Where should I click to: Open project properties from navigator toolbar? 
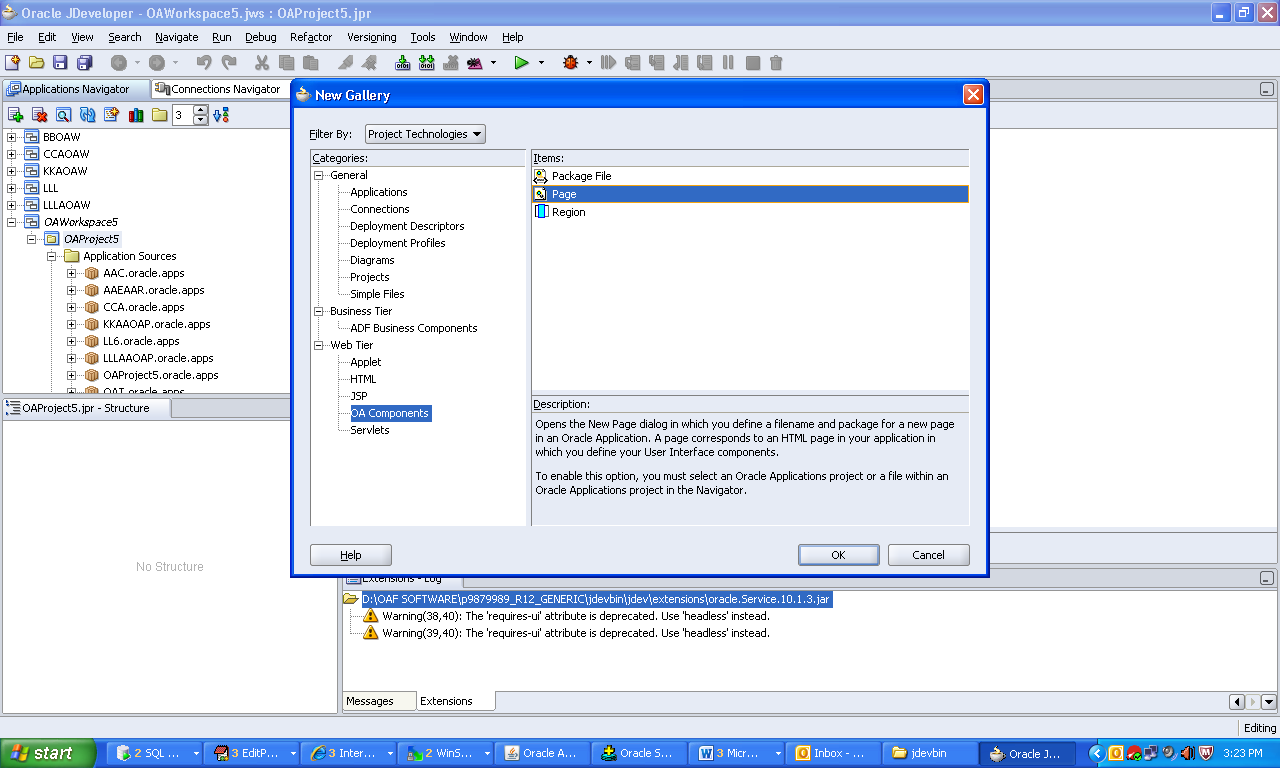coord(109,114)
